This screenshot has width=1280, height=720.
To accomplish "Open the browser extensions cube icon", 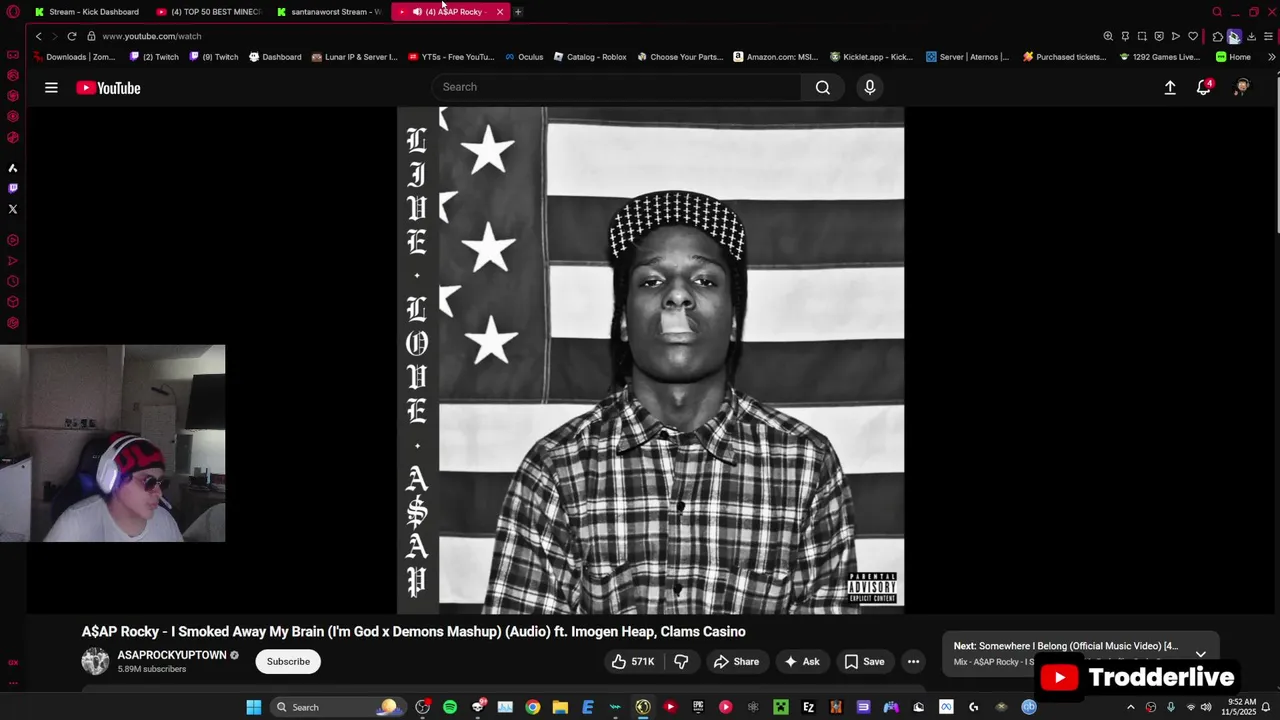I will pyautogui.click(x=1217, y=36).
